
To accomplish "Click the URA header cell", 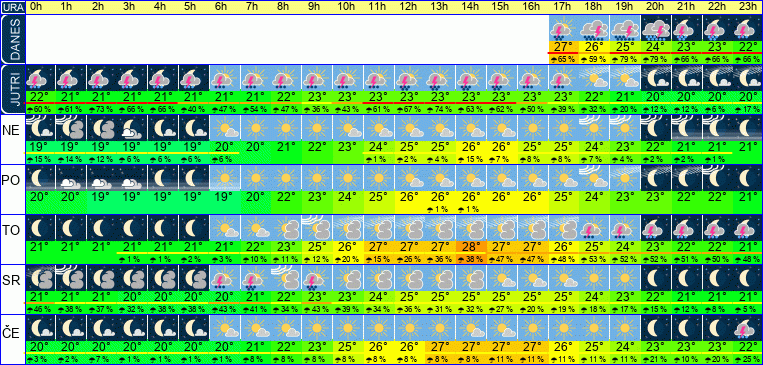I will tap(13, 7).
